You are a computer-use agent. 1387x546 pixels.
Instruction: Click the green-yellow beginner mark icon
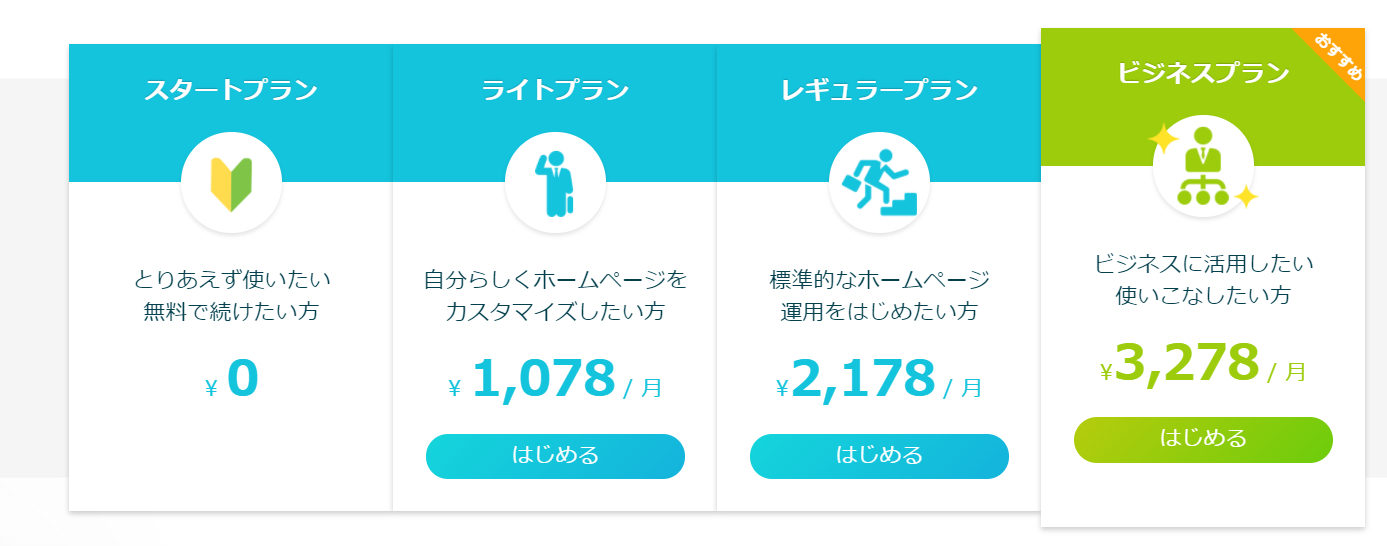click(x=231, y=184)
